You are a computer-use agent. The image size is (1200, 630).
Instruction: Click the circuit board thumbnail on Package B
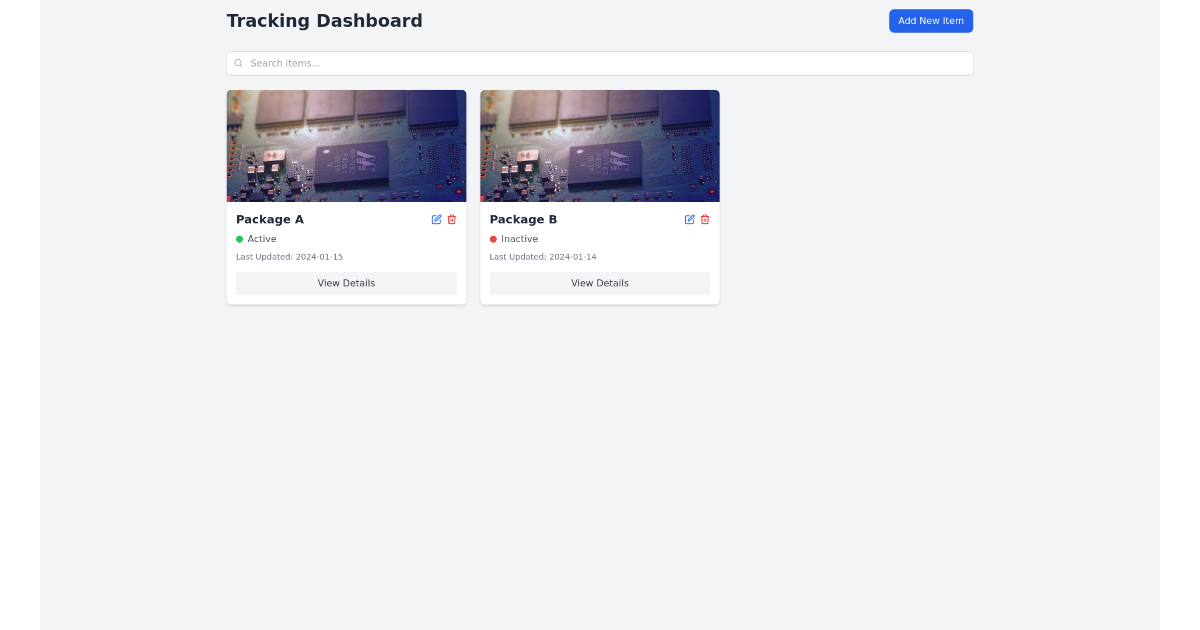point(599,145)
